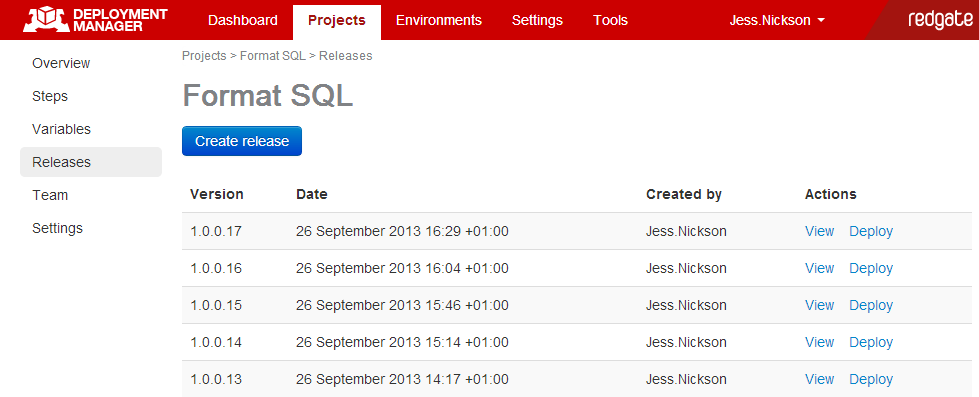Expand the Jess.Nickson user dropdown

pos(777,20)
